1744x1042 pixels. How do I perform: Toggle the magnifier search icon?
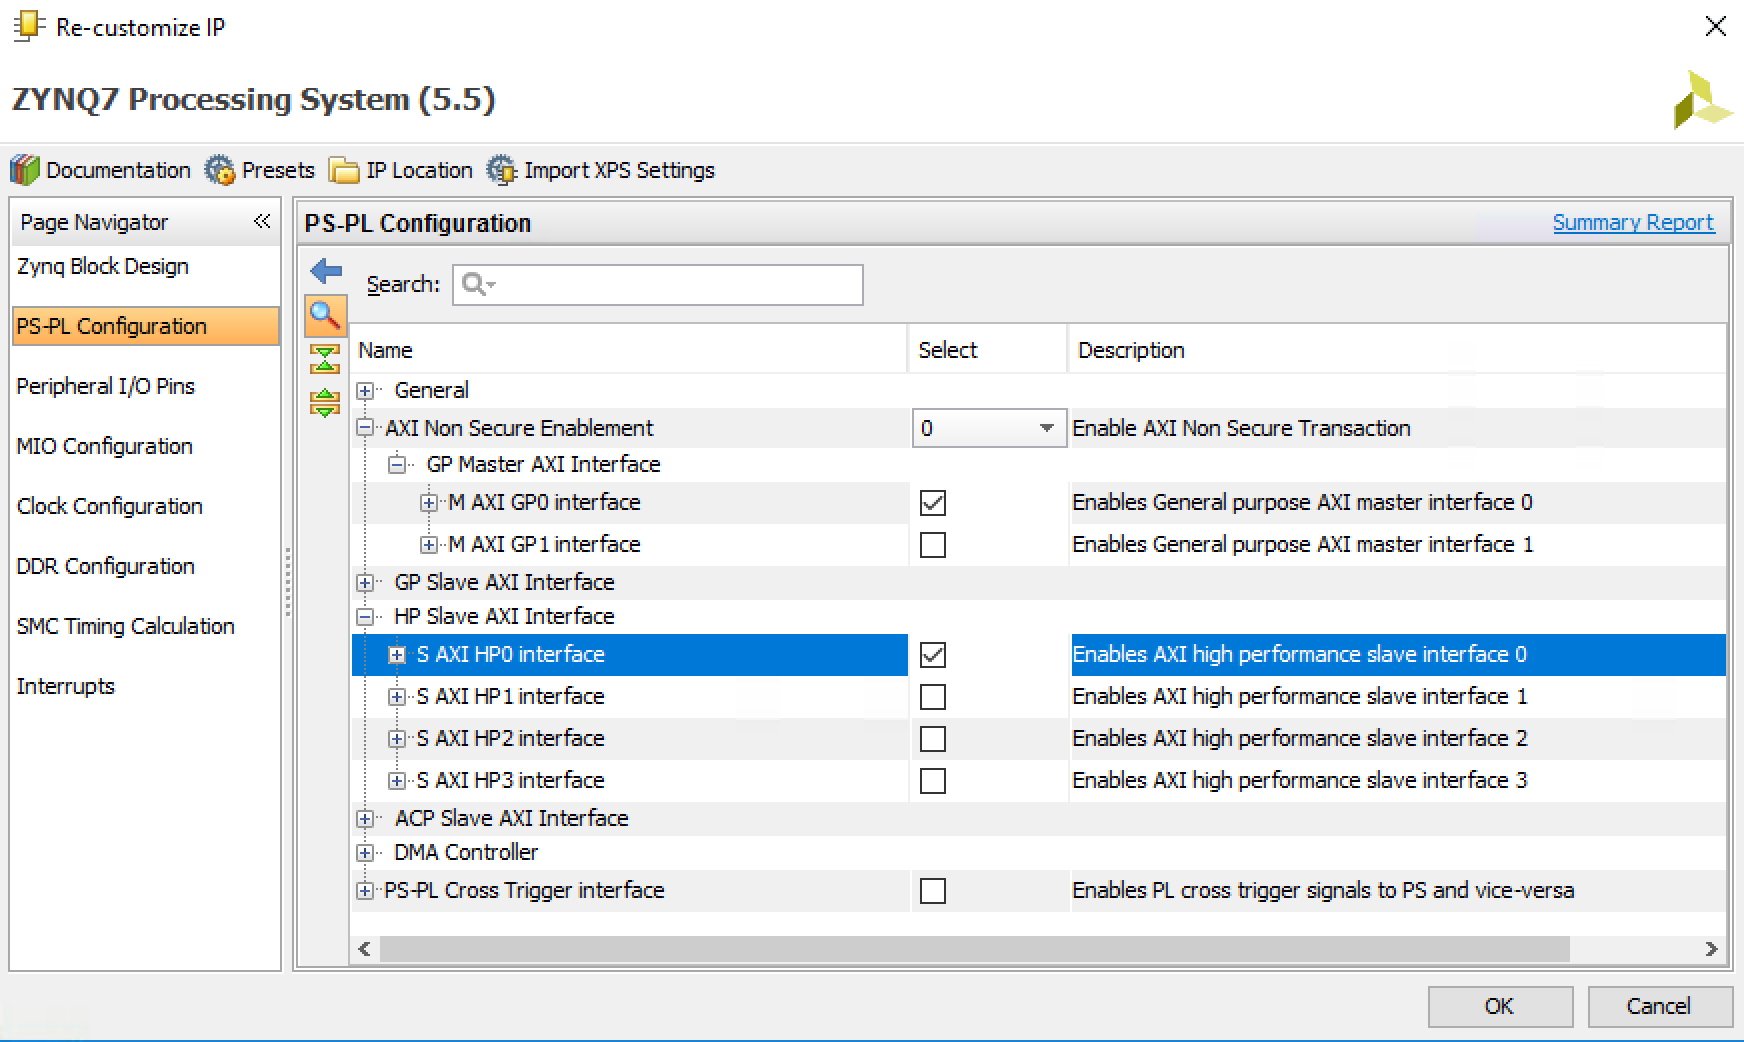[x=325, y=316]
